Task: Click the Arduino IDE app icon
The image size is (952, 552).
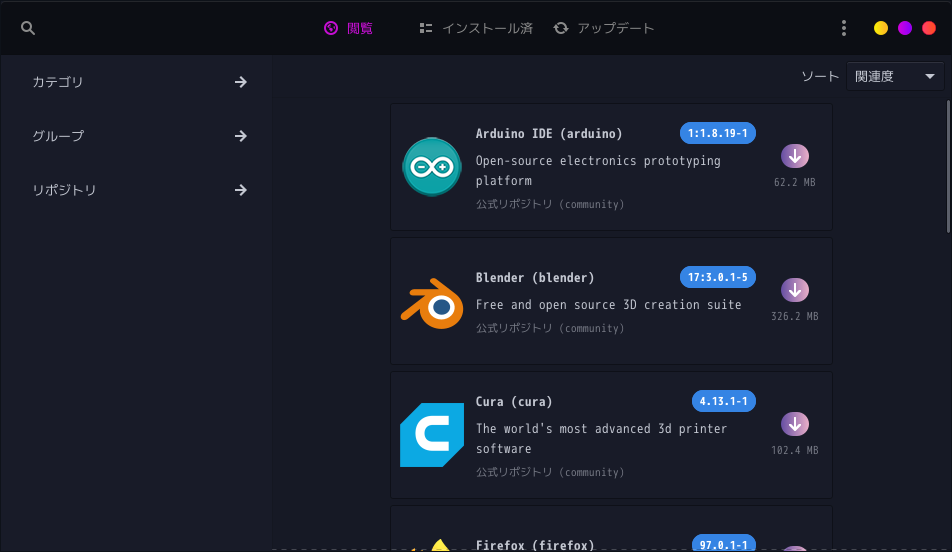Action: [x=432, y=167]
